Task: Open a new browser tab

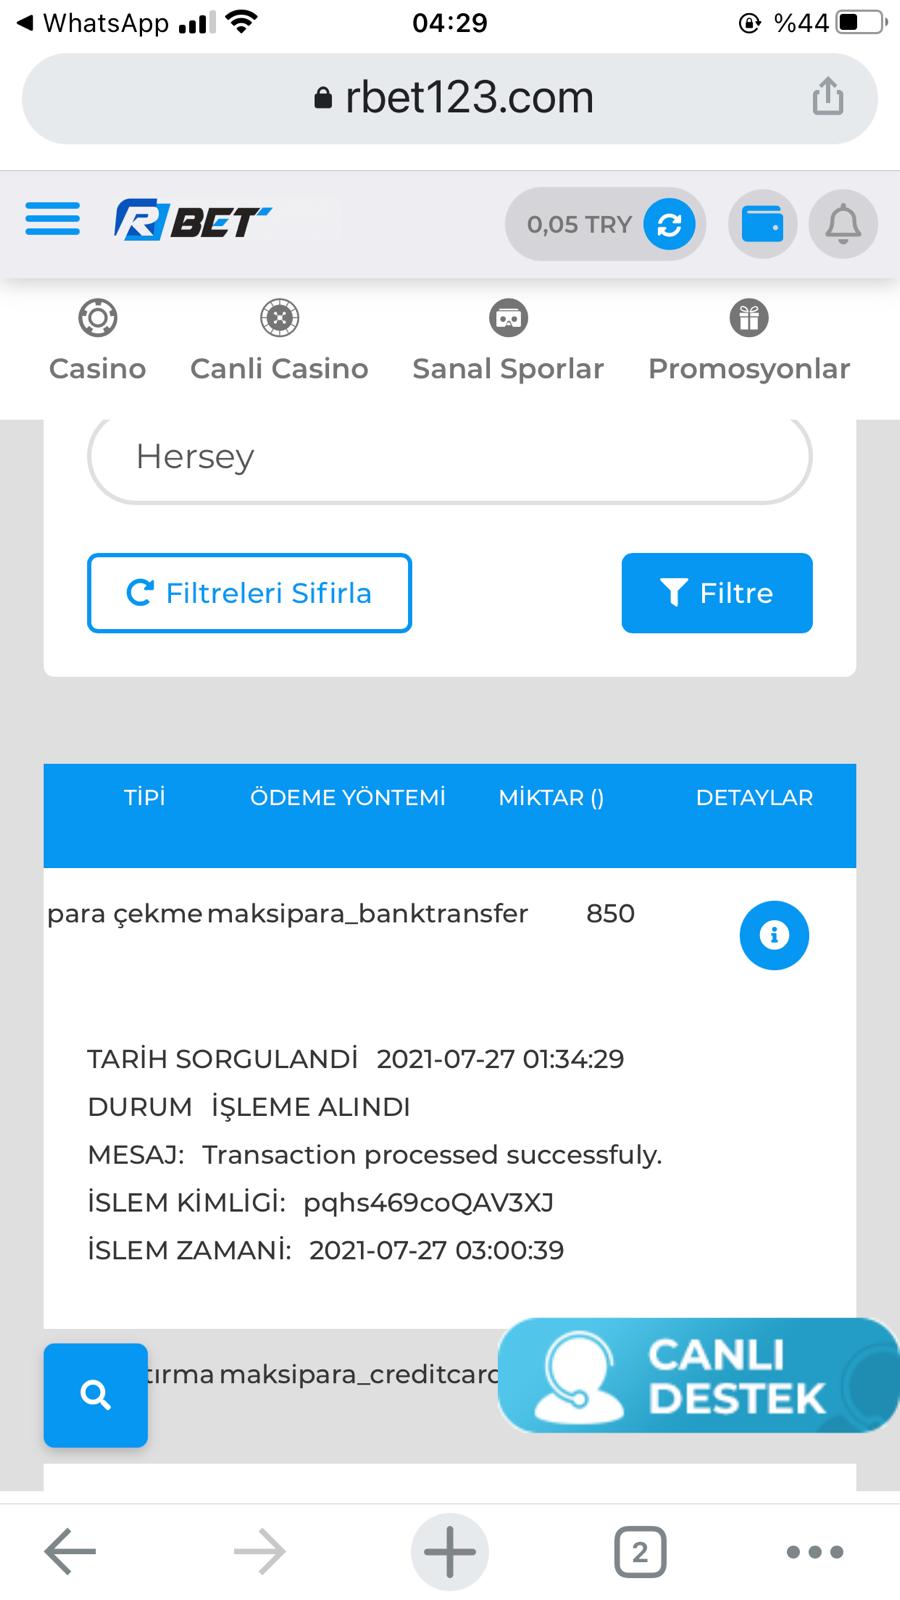Action: pyautogui.click(x=450, y=1552)
